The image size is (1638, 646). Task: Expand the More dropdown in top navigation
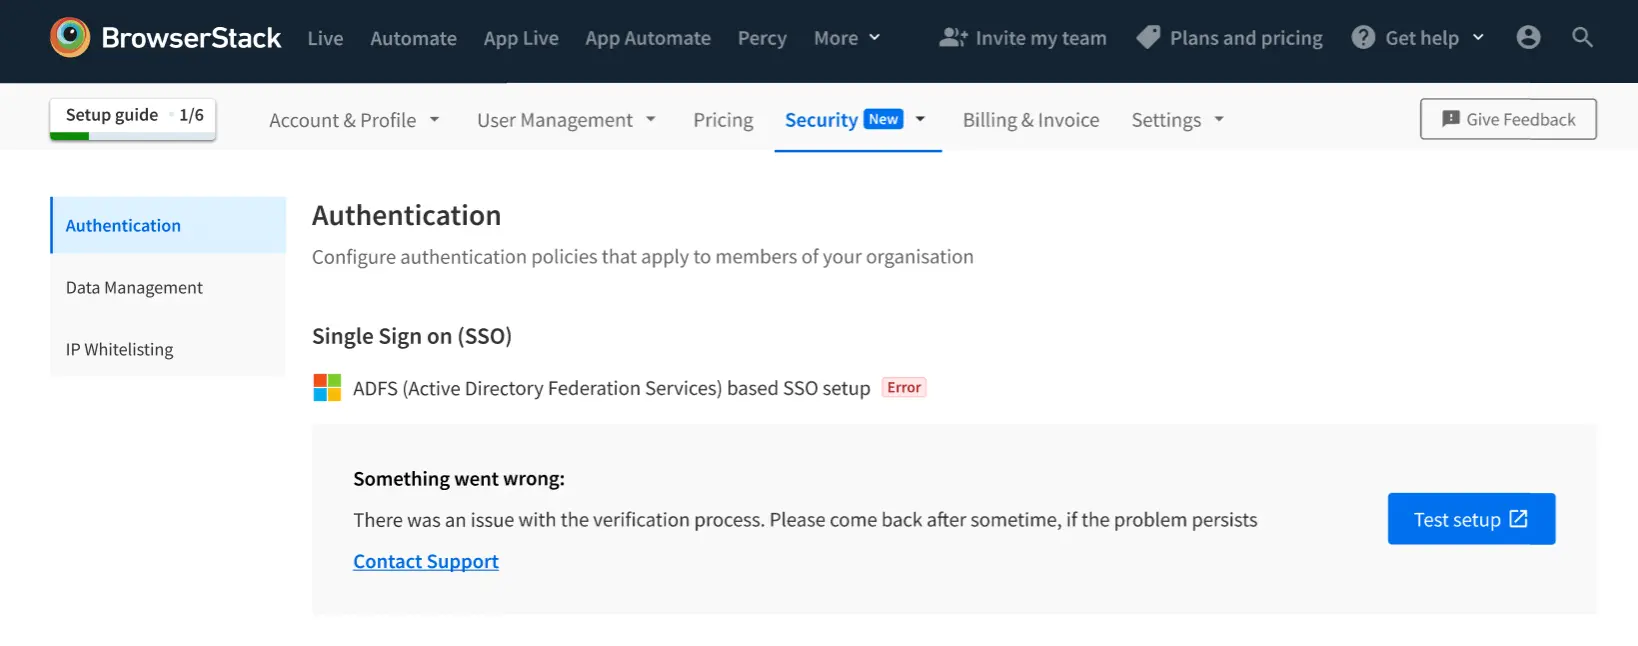(847, 38)
